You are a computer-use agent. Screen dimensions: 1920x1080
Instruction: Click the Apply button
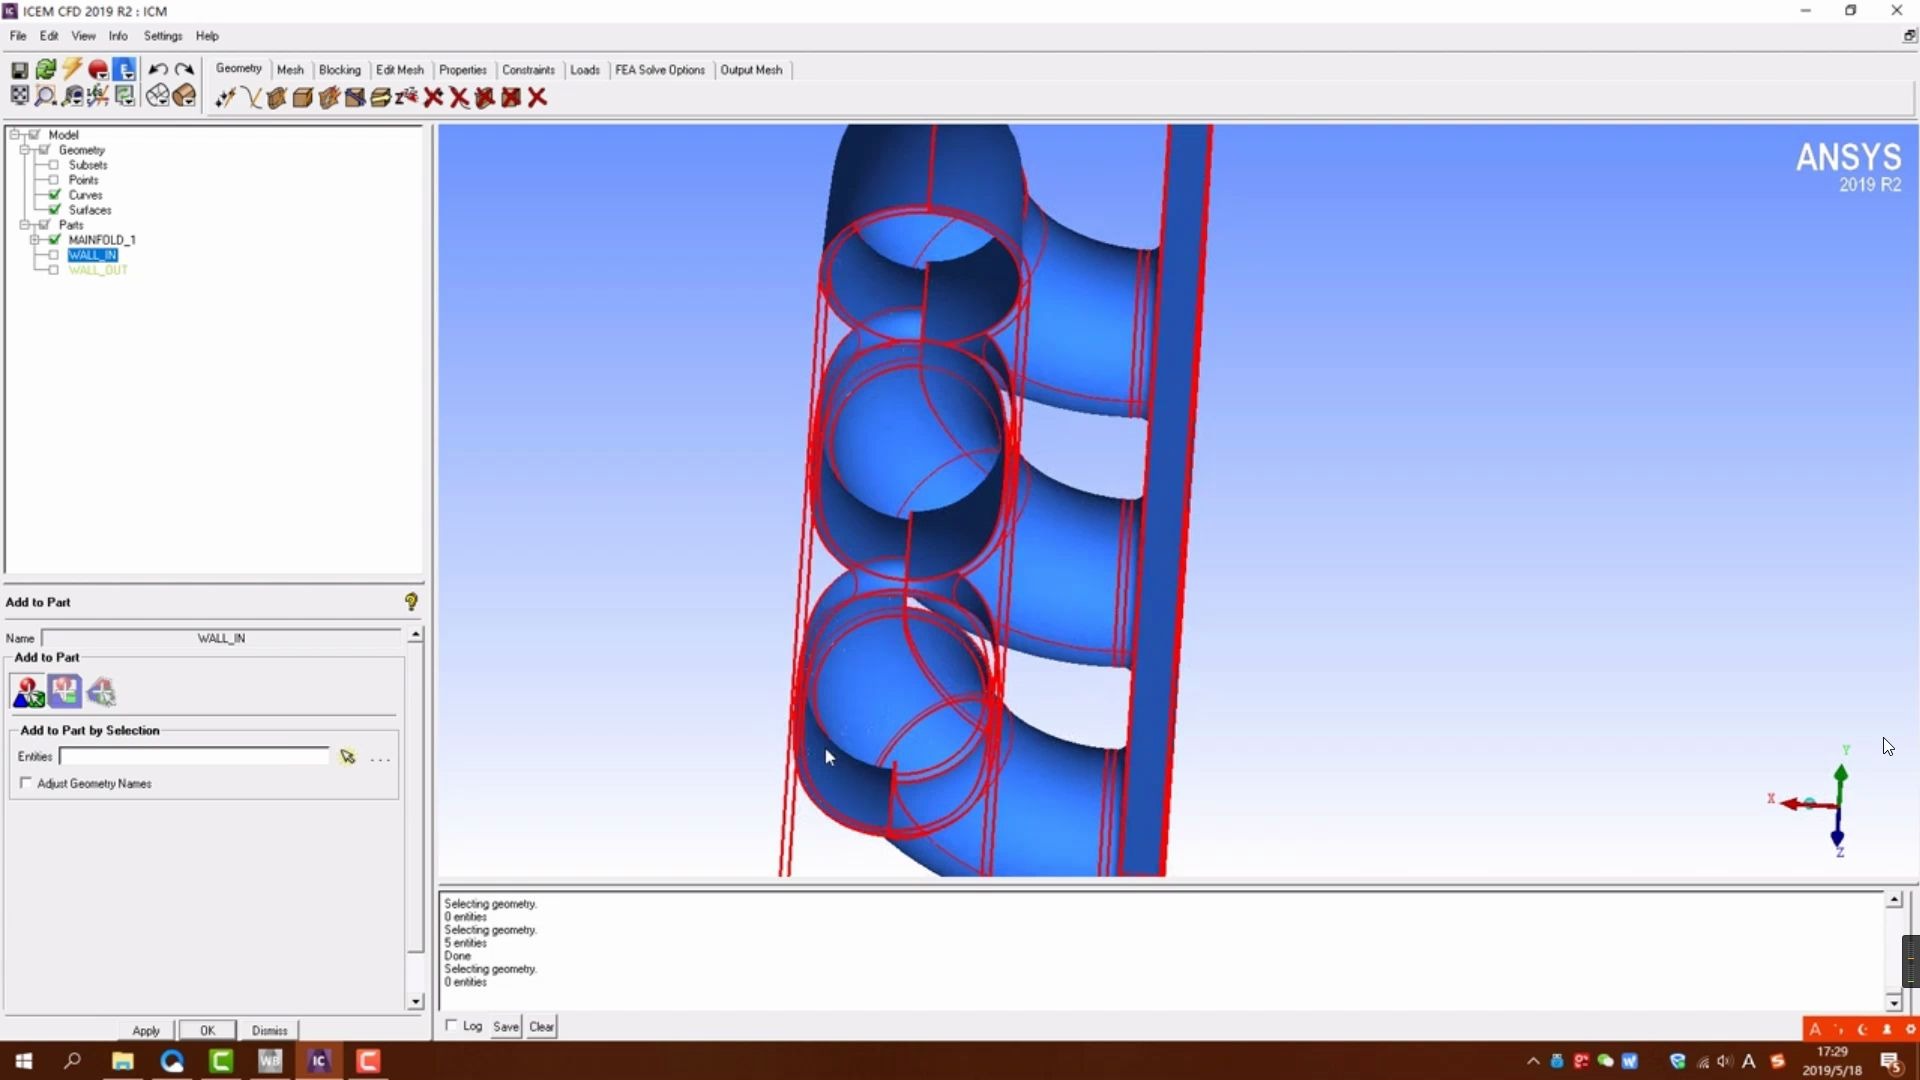(146, 1030)
